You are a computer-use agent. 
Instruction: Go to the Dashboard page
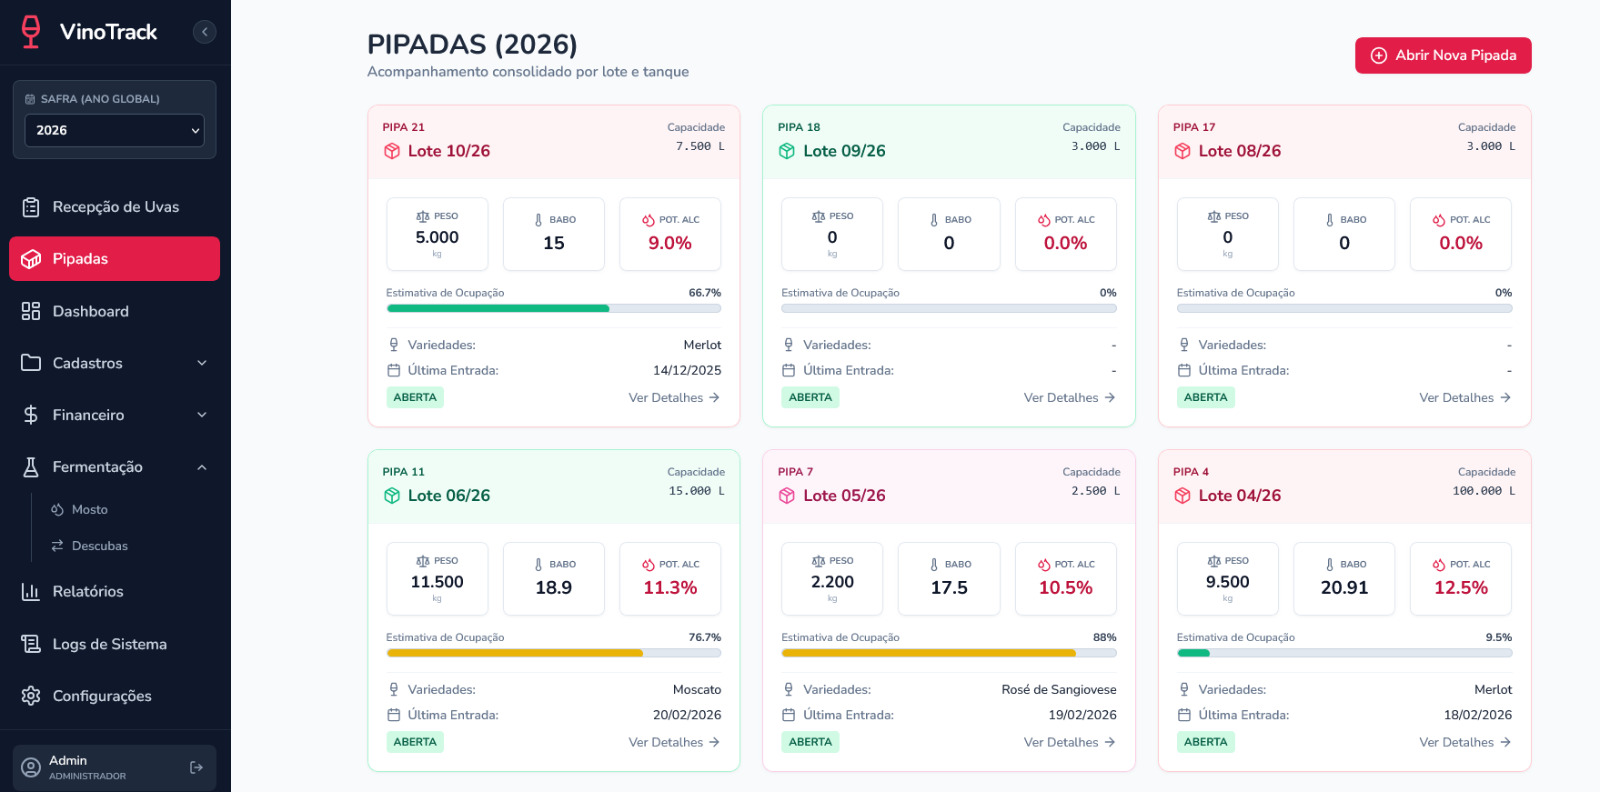point(90,311)
